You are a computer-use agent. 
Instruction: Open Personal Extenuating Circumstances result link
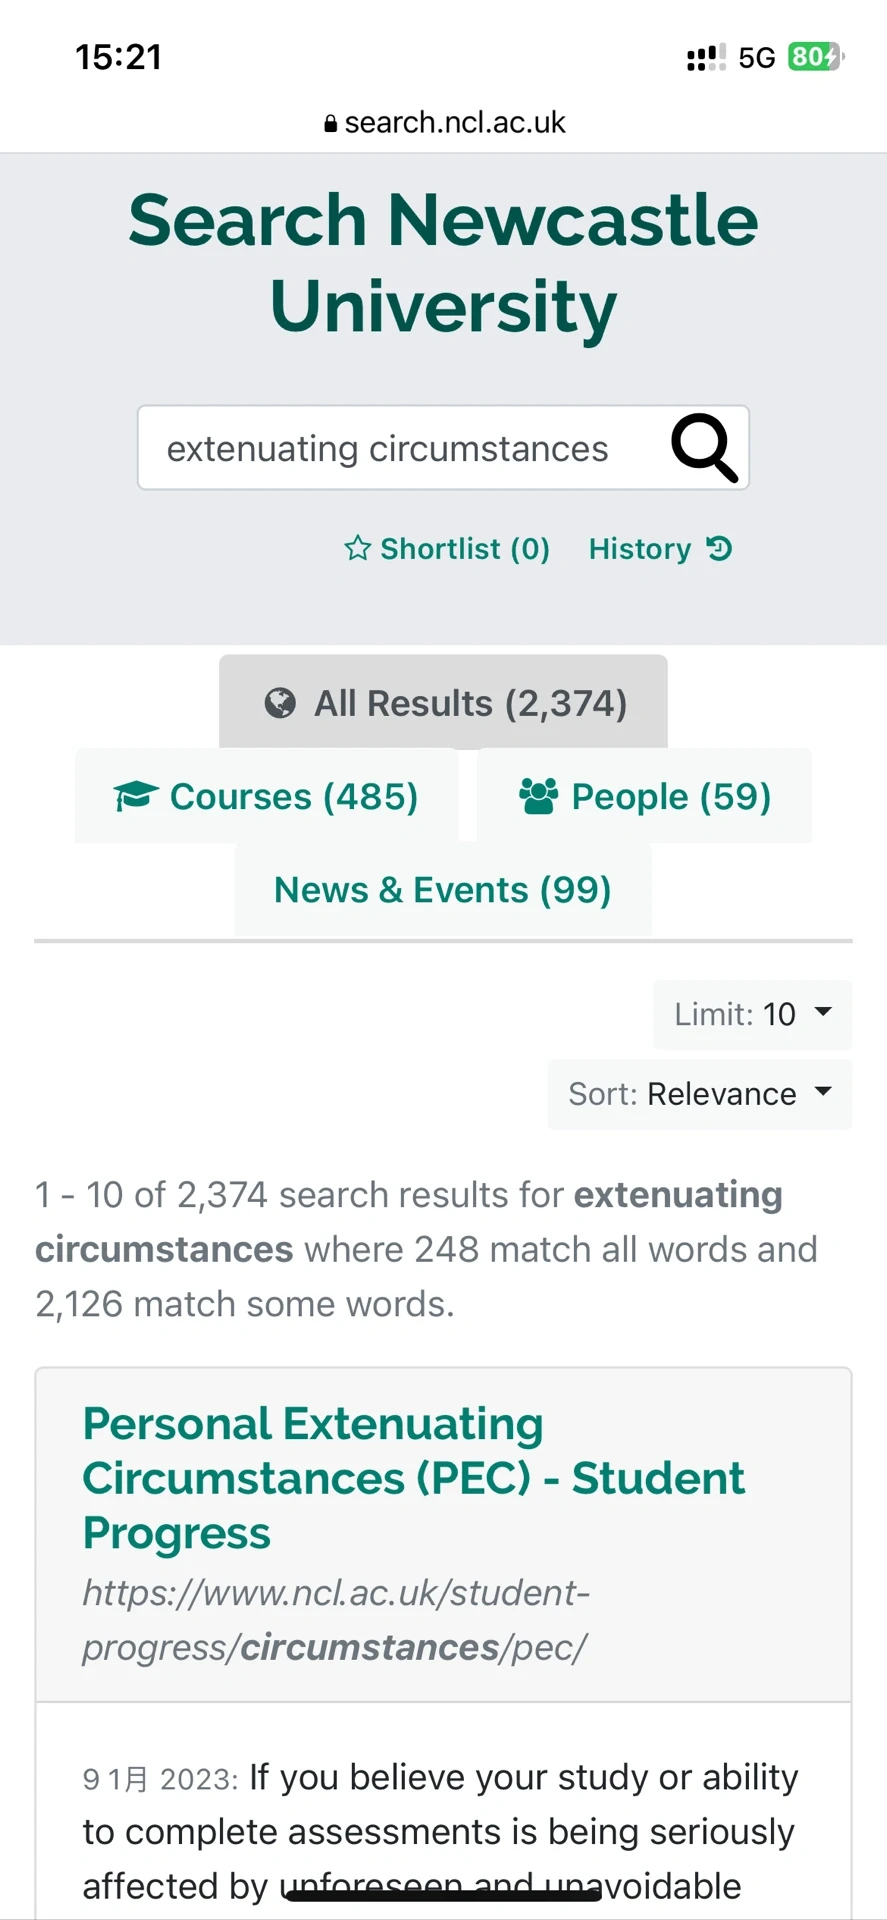pos(414,1478)
